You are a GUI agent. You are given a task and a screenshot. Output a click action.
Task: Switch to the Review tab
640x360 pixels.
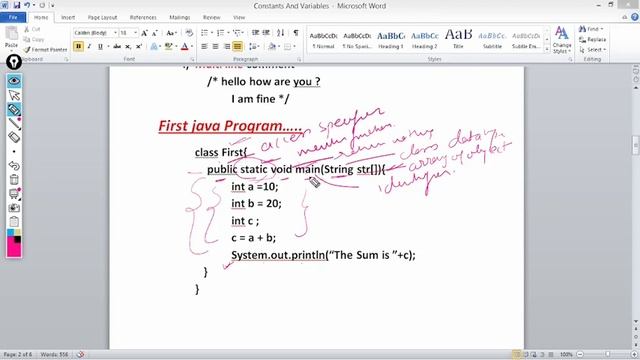tap(211, 18)
